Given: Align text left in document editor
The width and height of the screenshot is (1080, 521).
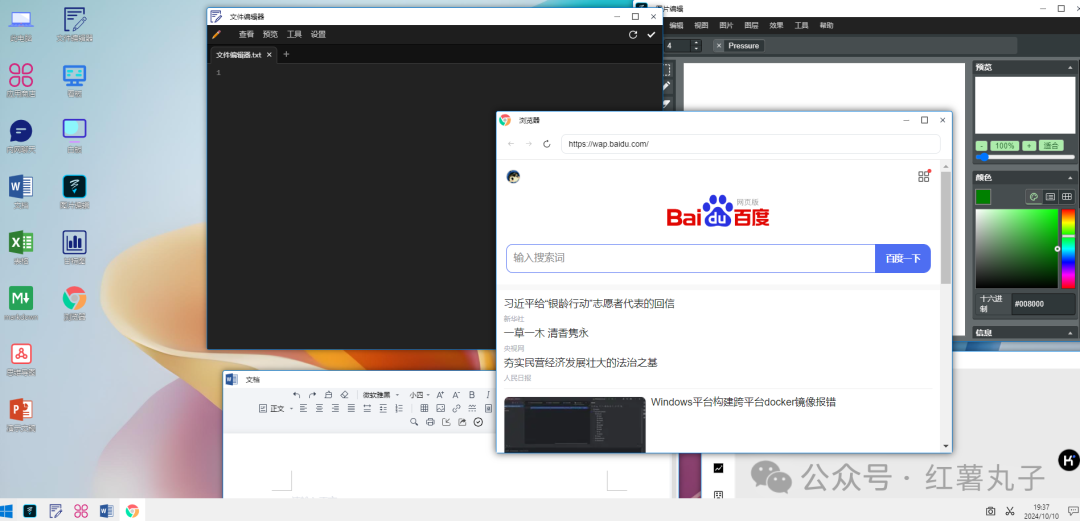Looking at the screenshot, I should tap(303, 409).
